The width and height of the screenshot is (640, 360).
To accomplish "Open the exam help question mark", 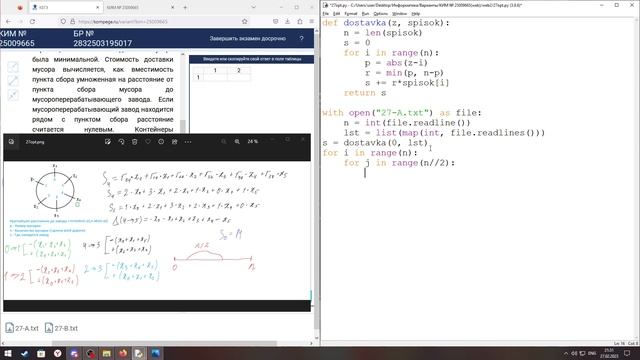I will [302, 38].
